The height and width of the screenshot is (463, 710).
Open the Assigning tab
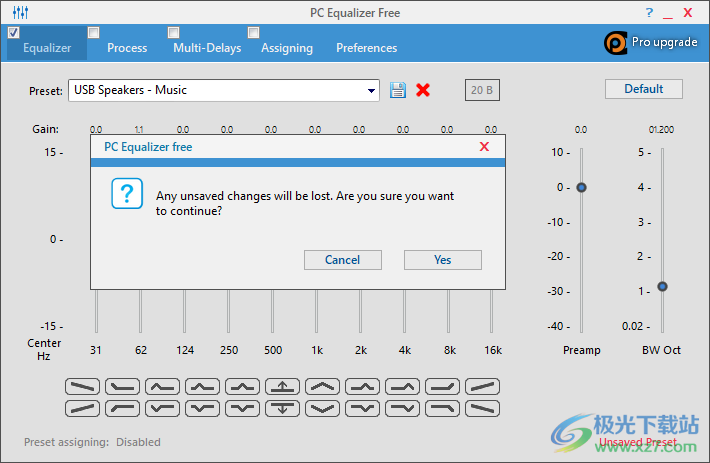(287, 48)
